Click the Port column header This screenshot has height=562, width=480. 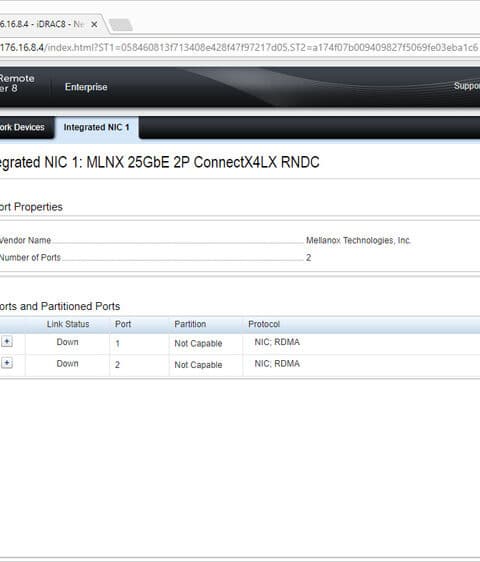click(123, 324)
